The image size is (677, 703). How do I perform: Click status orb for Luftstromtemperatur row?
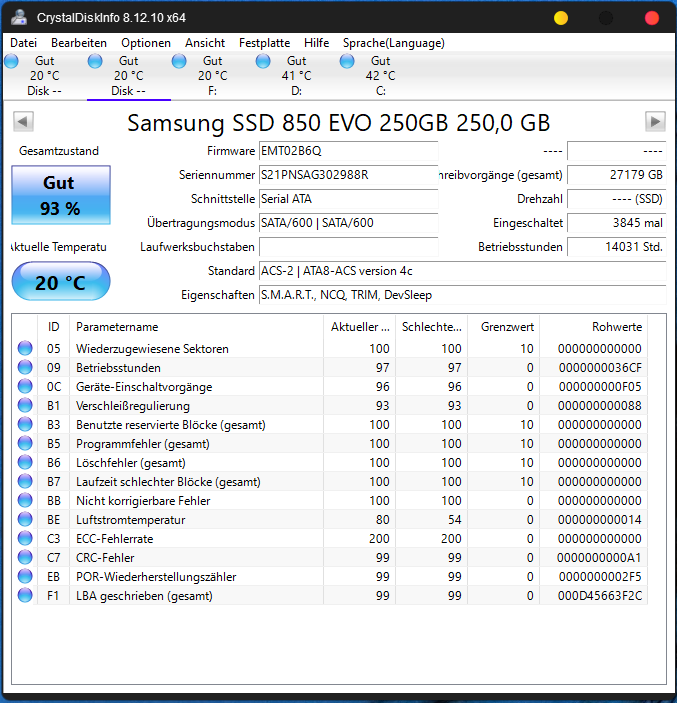pos(25,519)
